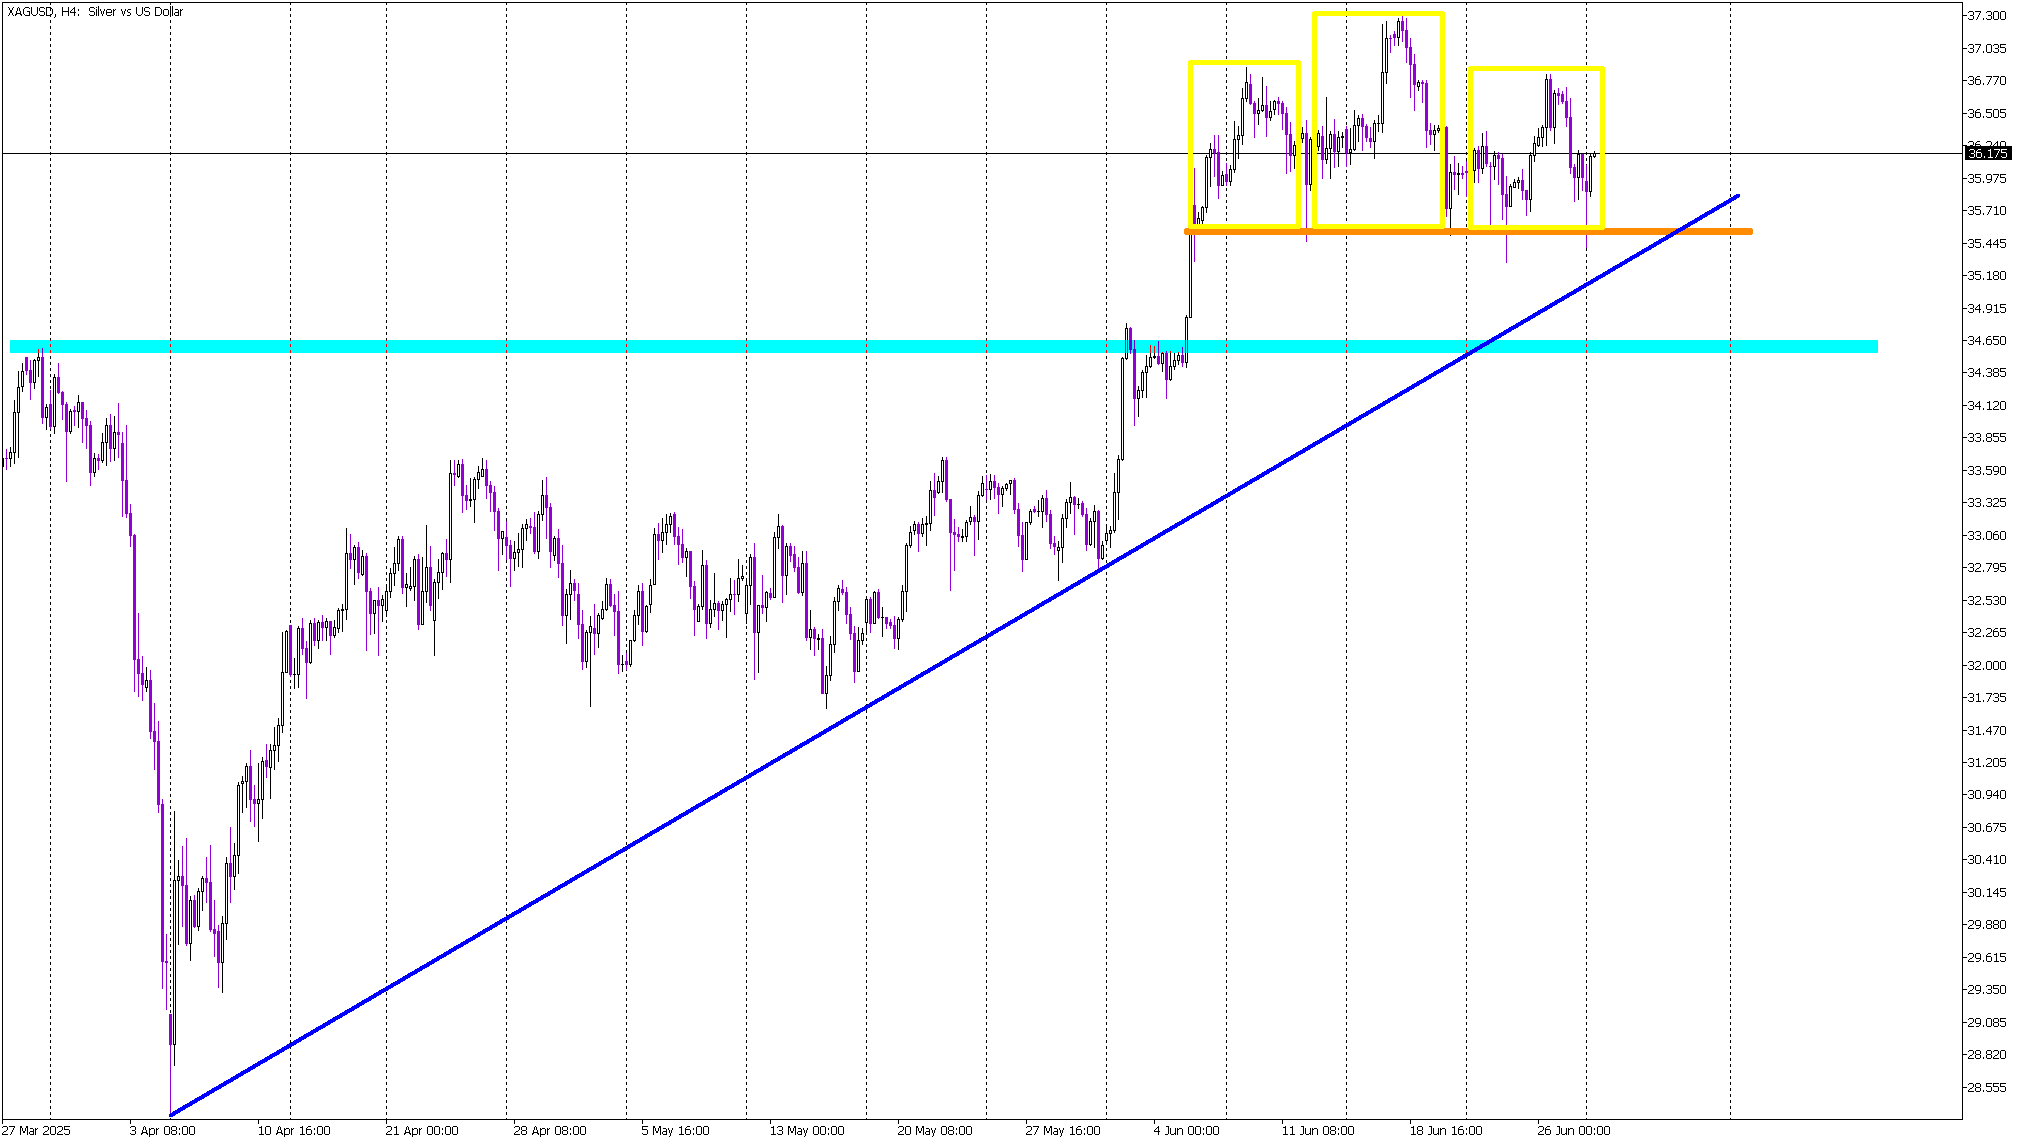The width and height of the screenshot is (2025, 1143).
Task: Click the 28 Apr 08:00 time label
Action: [x=550, y=1131]
